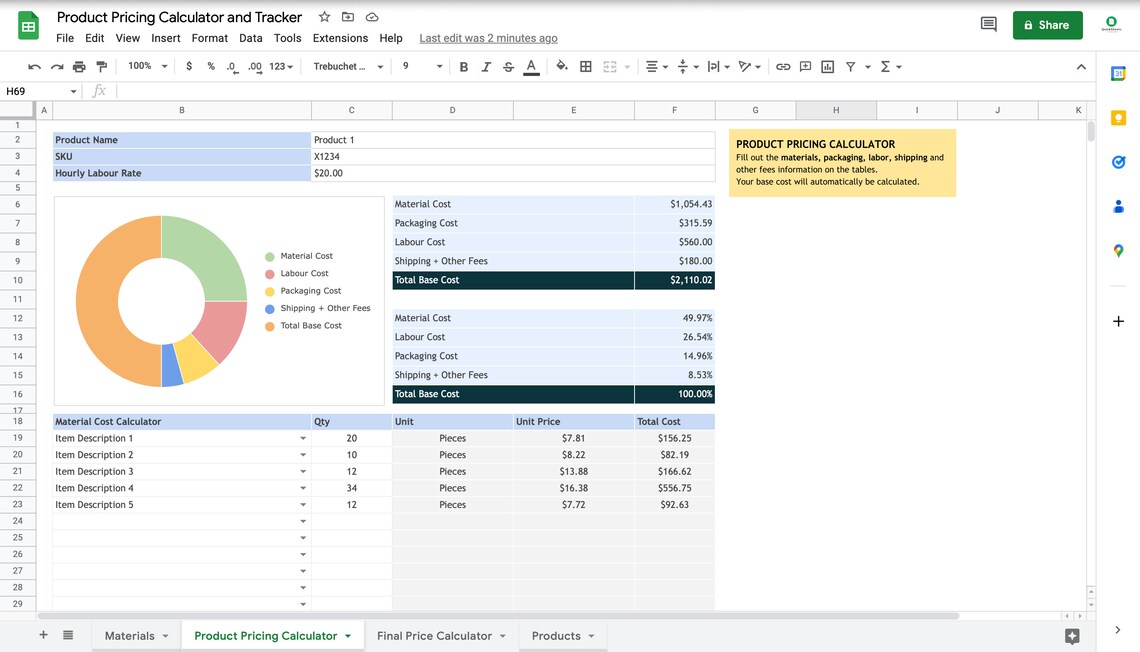
Task: Open Google Calendar in the side panel
Action: click(1118, 72)
